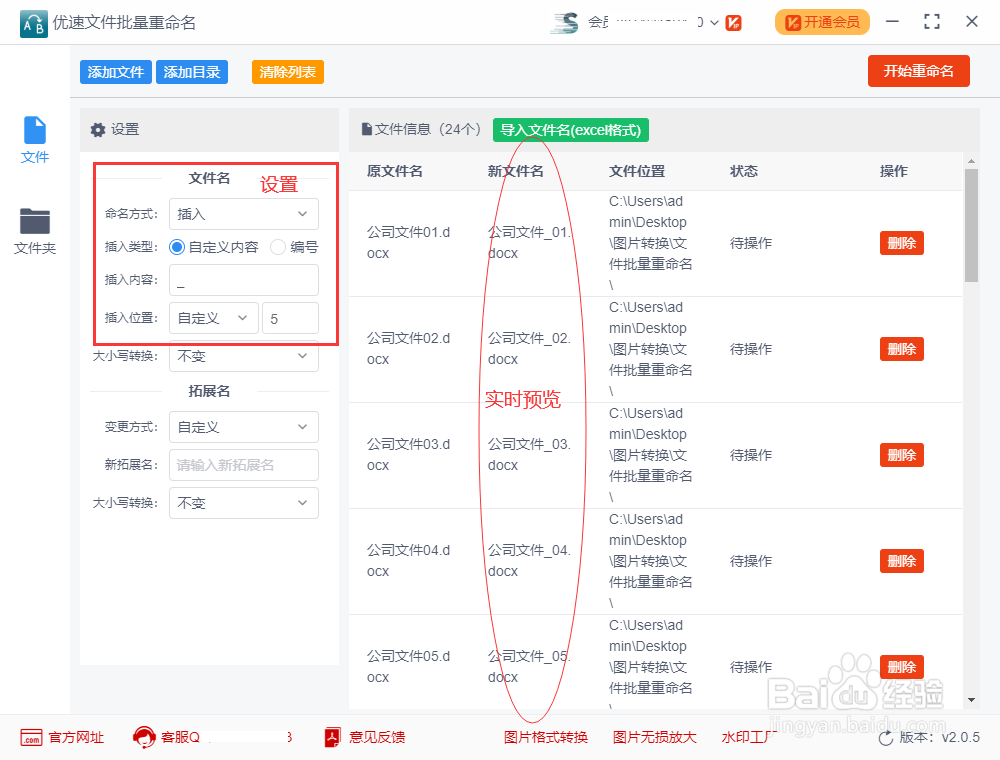Viewport: 1000px width, 760px height.
Task: Open 图片格式转换 link
Action: 546,738
